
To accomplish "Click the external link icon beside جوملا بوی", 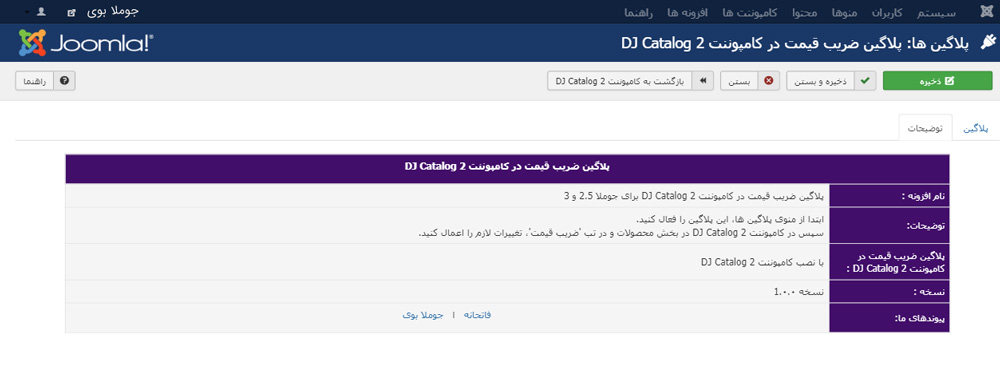I will click(71, 12).
